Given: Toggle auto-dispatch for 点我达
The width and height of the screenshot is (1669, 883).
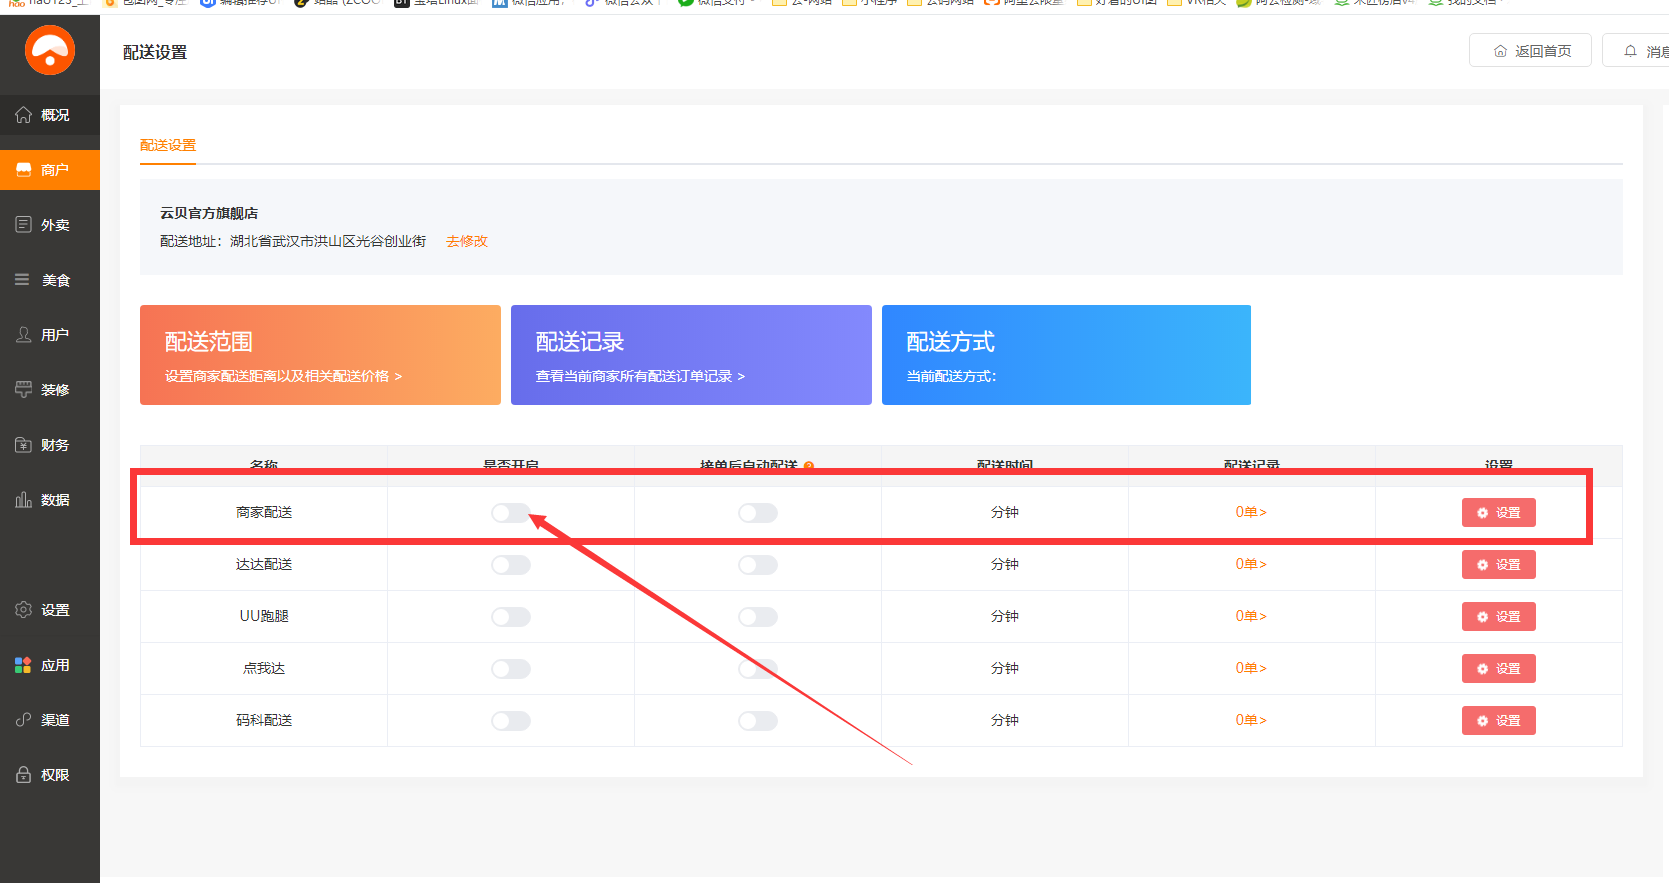Looking at the screenshot, I should 758,669.
